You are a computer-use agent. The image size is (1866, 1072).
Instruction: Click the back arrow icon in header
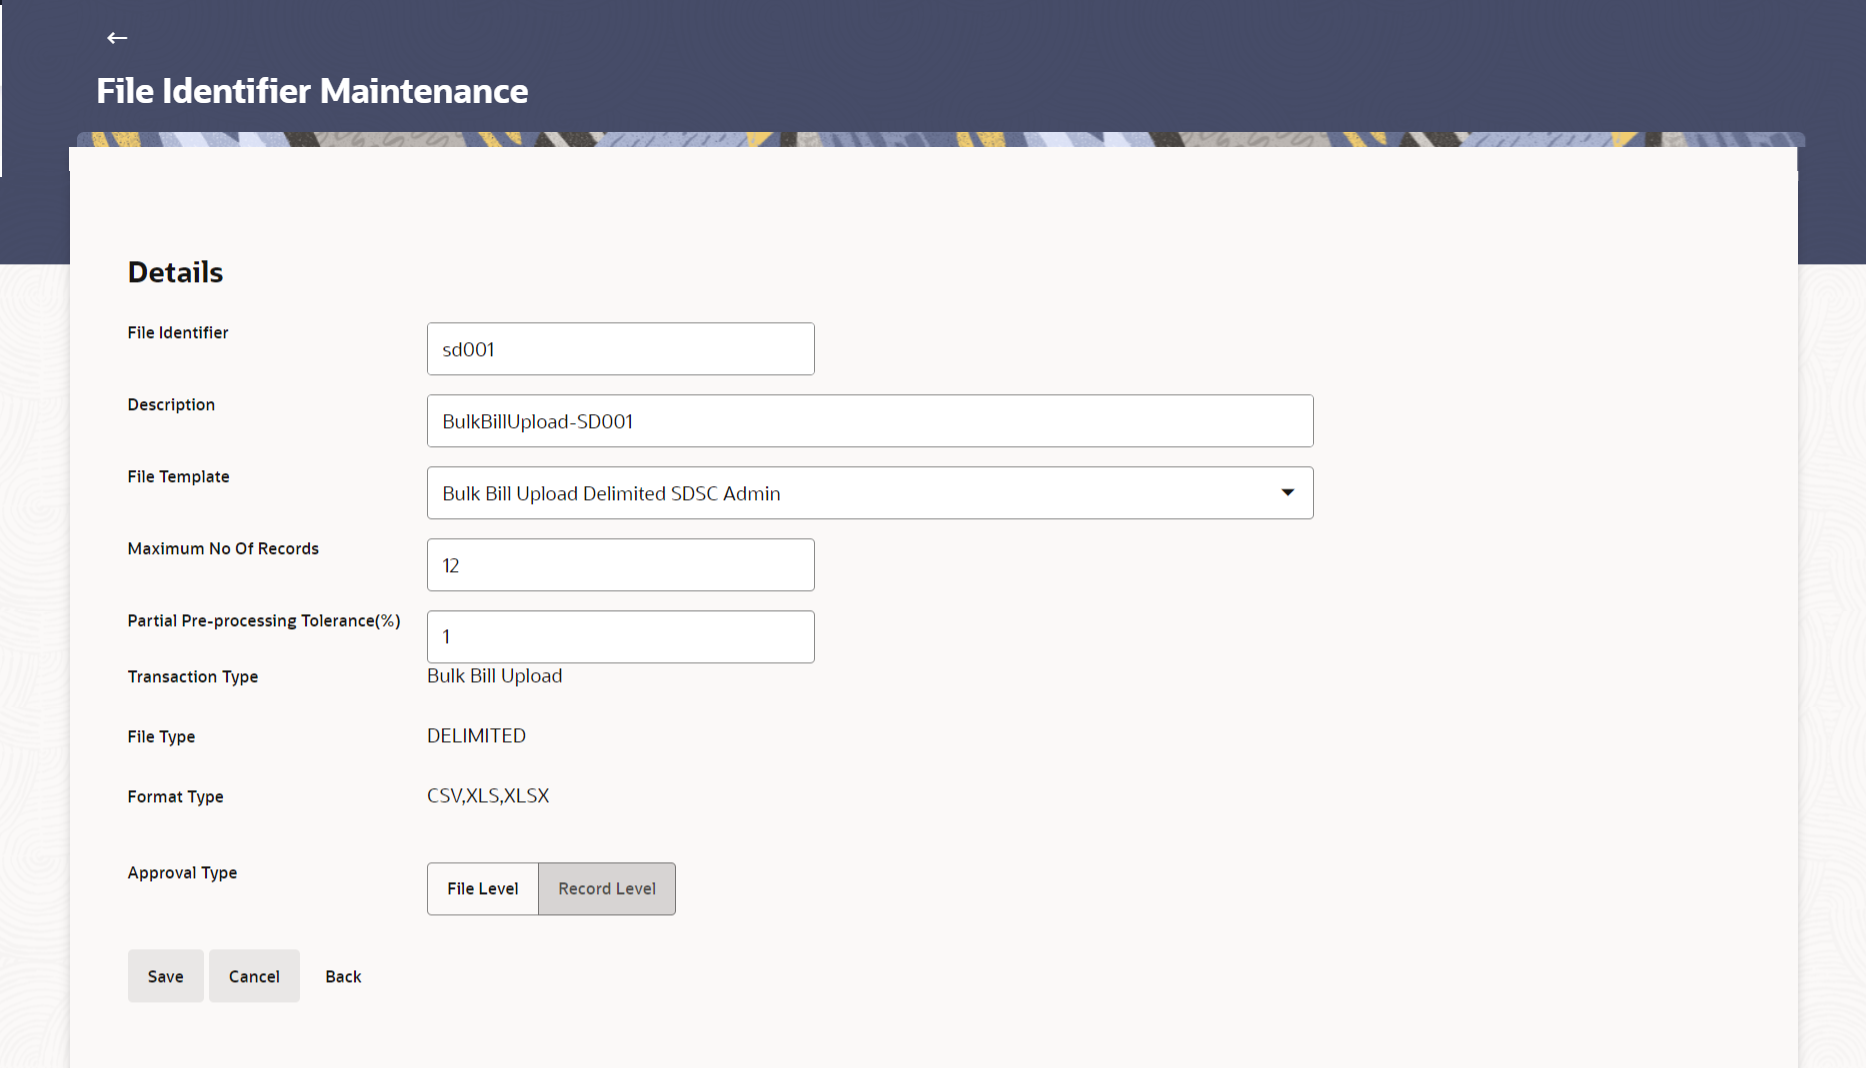point(117,38)
